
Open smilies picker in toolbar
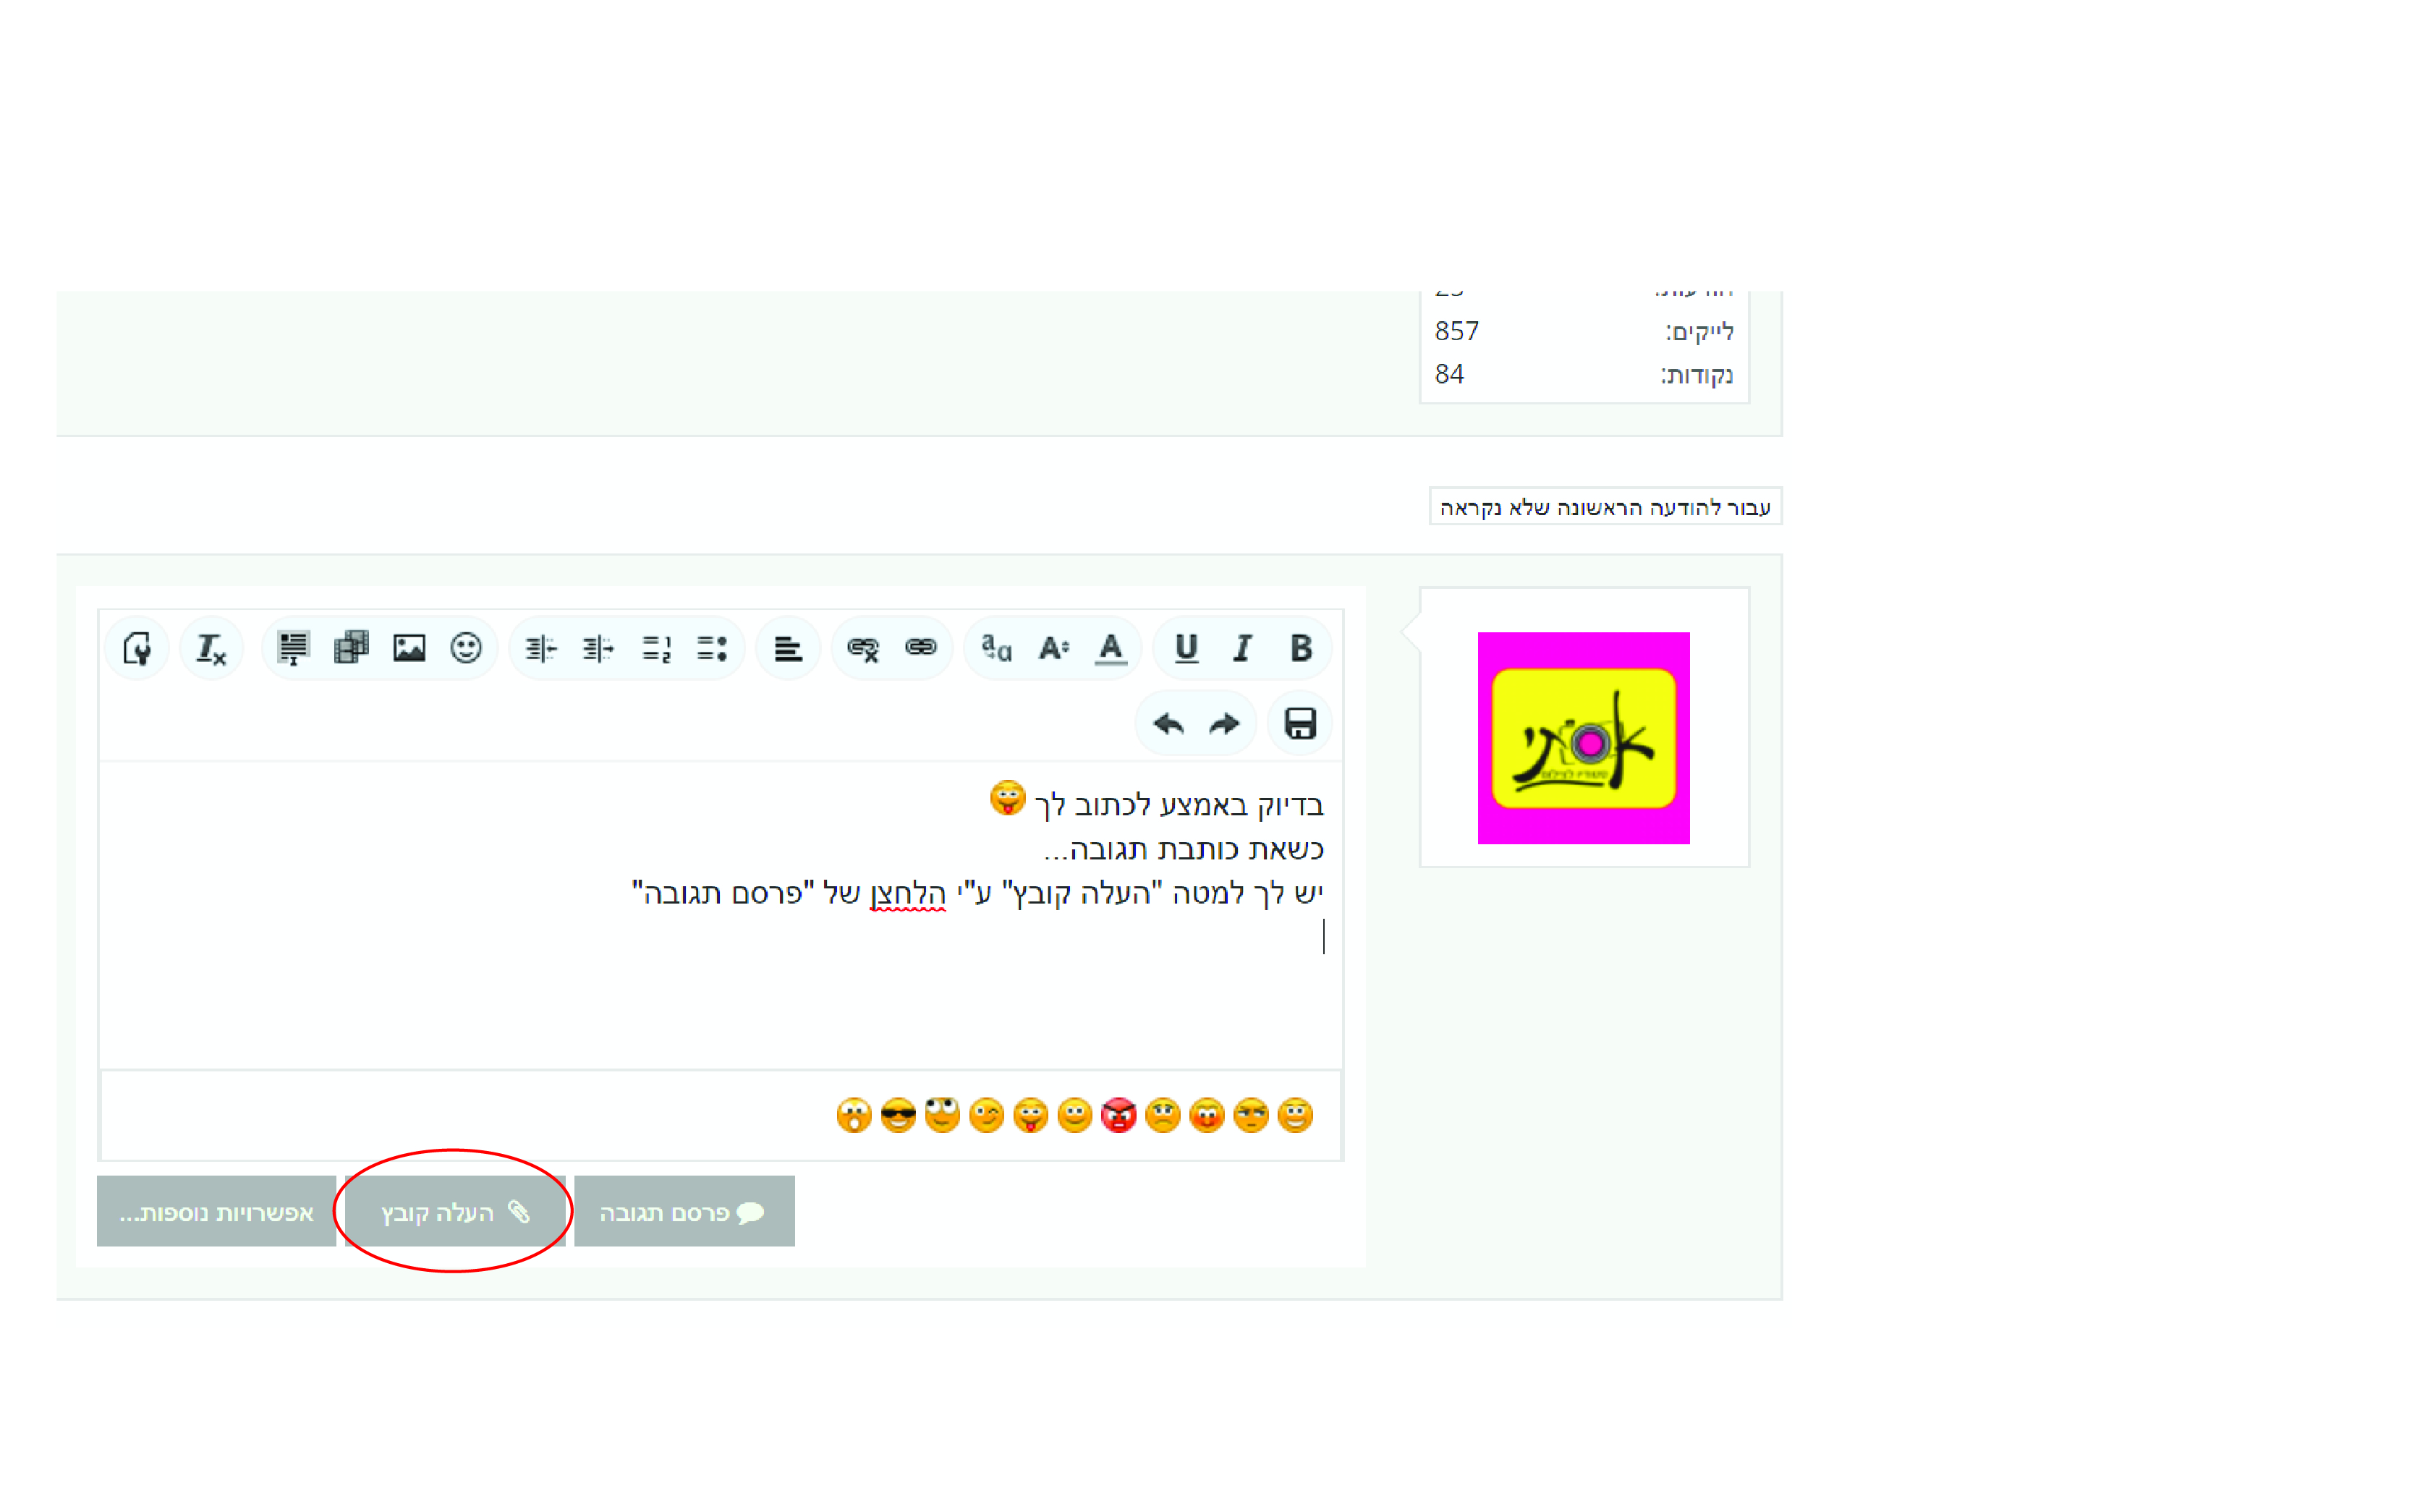coord(466,648)
